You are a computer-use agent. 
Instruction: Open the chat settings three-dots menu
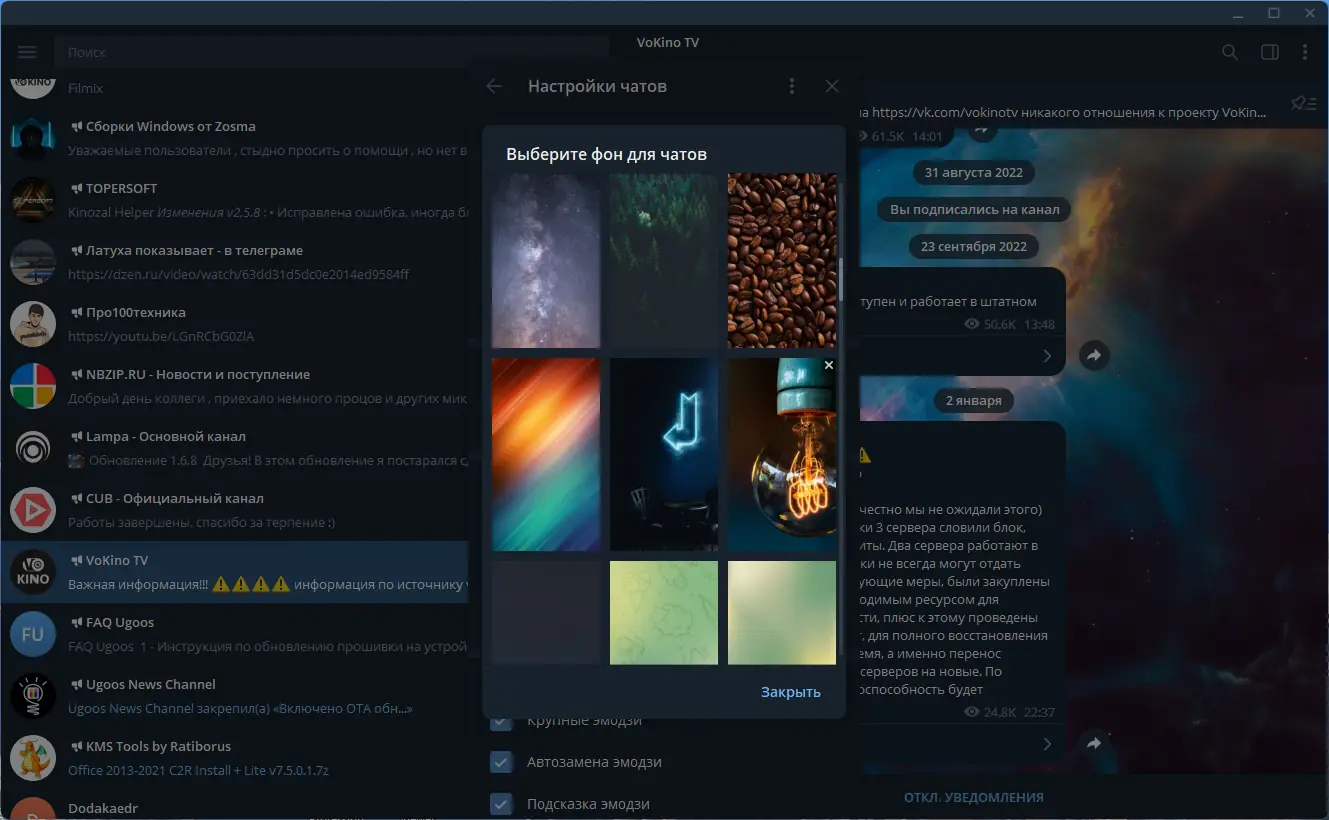pos(792,86)
